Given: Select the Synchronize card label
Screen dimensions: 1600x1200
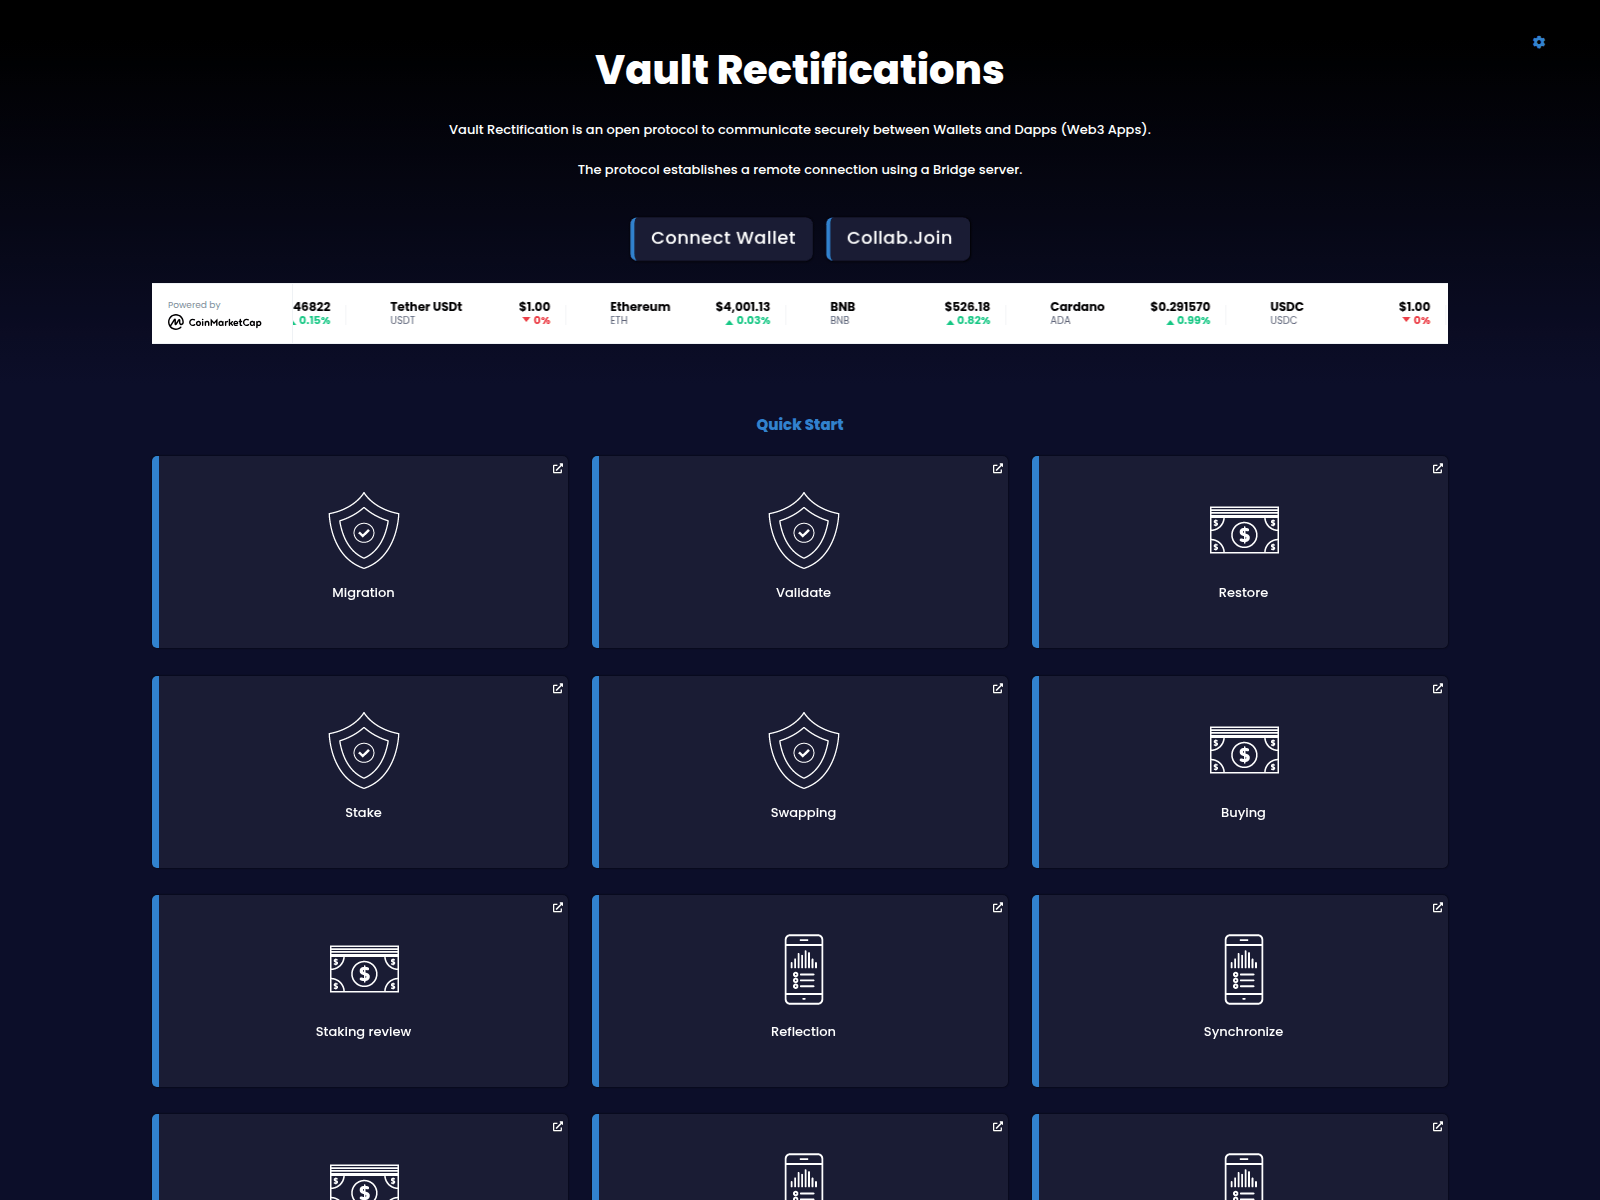Looking at the screenshot, I should pos(1243,1032).
